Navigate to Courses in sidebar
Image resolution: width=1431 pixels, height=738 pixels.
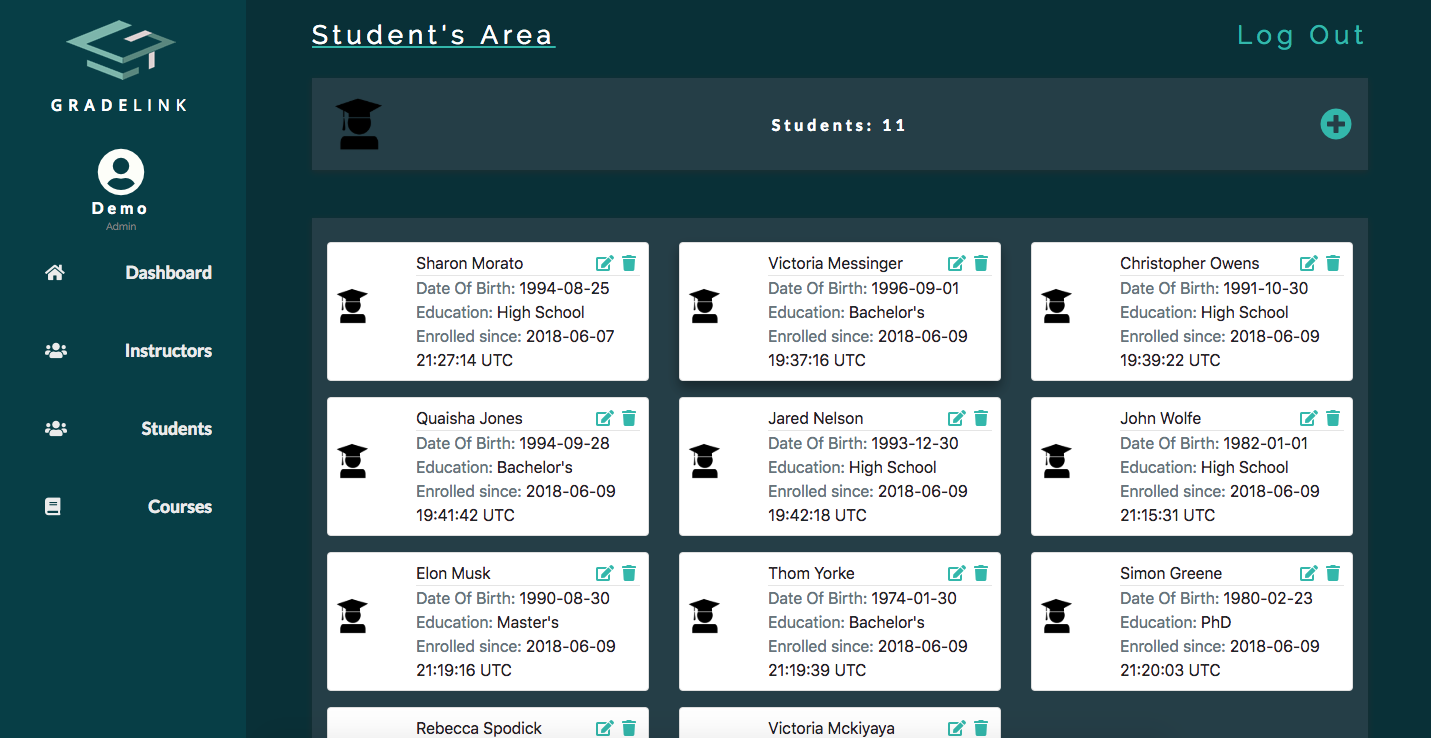tap(180, 506)
